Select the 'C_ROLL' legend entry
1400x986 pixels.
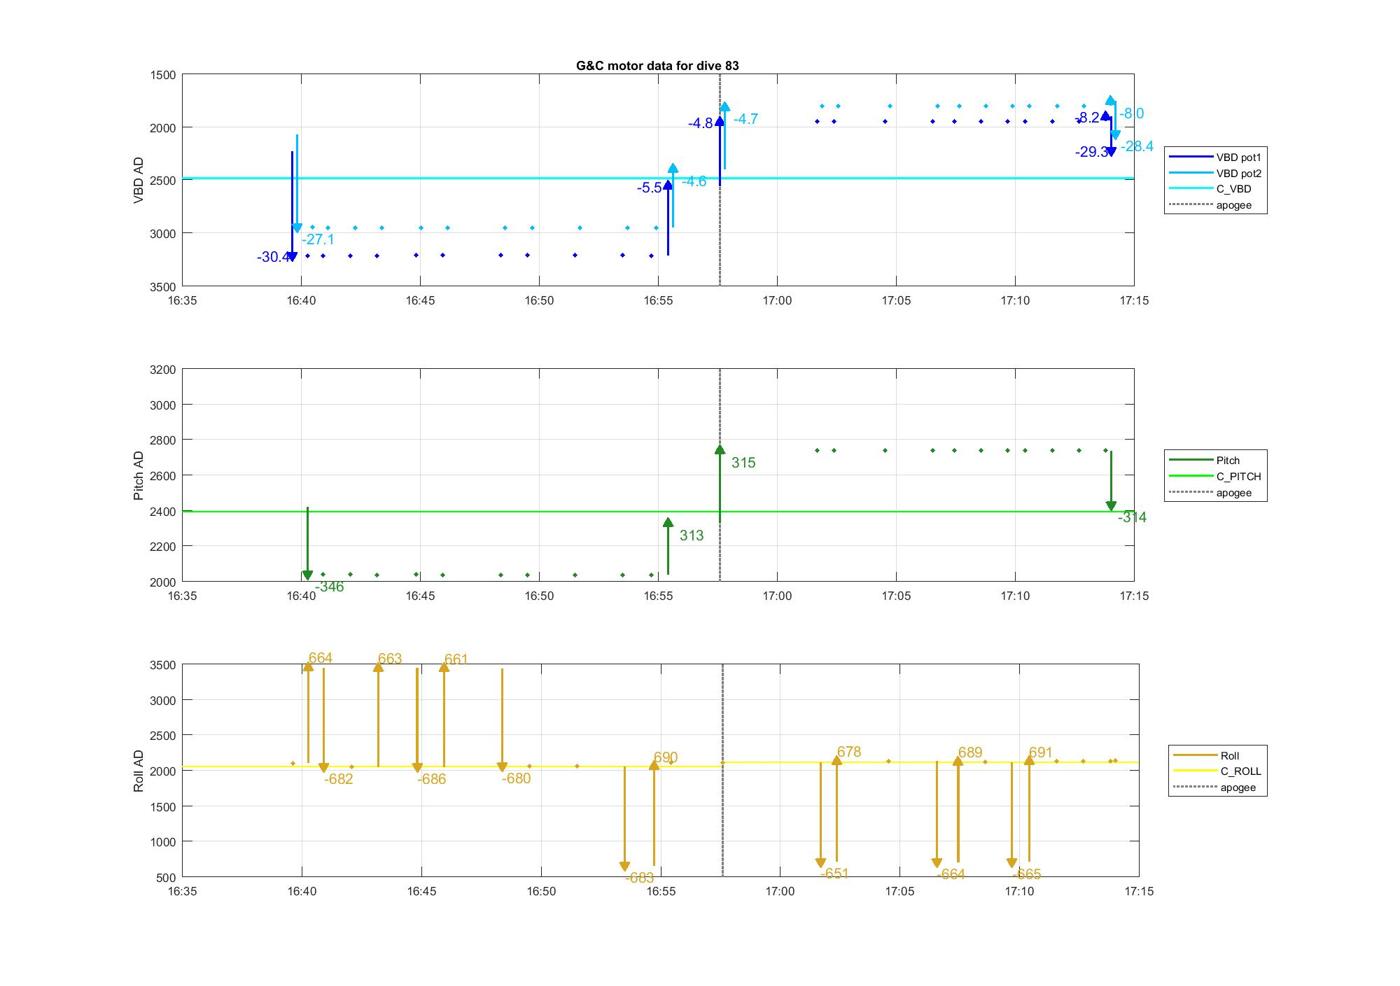point(1217,771)
